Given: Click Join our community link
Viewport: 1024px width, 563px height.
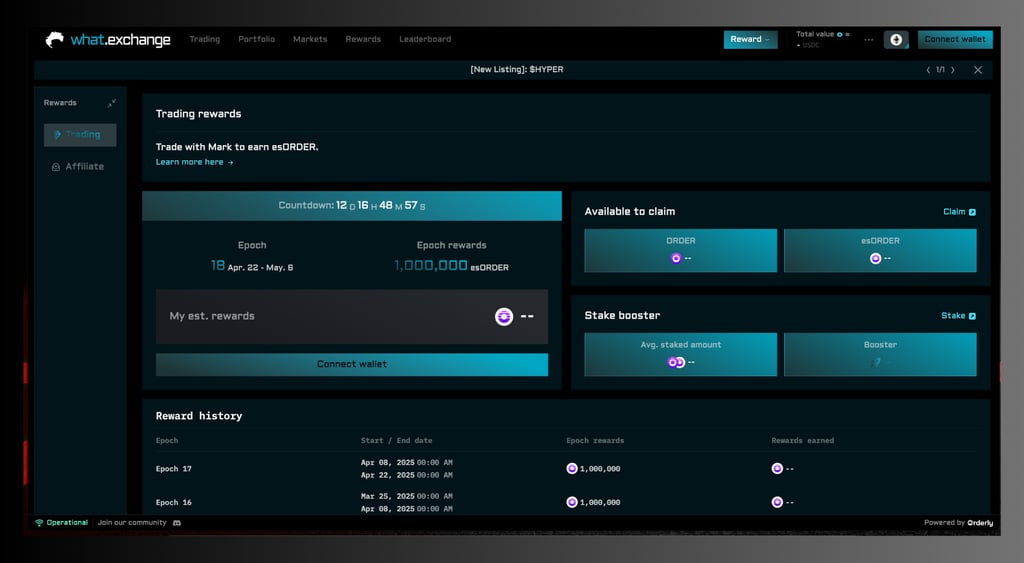Looking at the screenshot, I should point(132,523).
